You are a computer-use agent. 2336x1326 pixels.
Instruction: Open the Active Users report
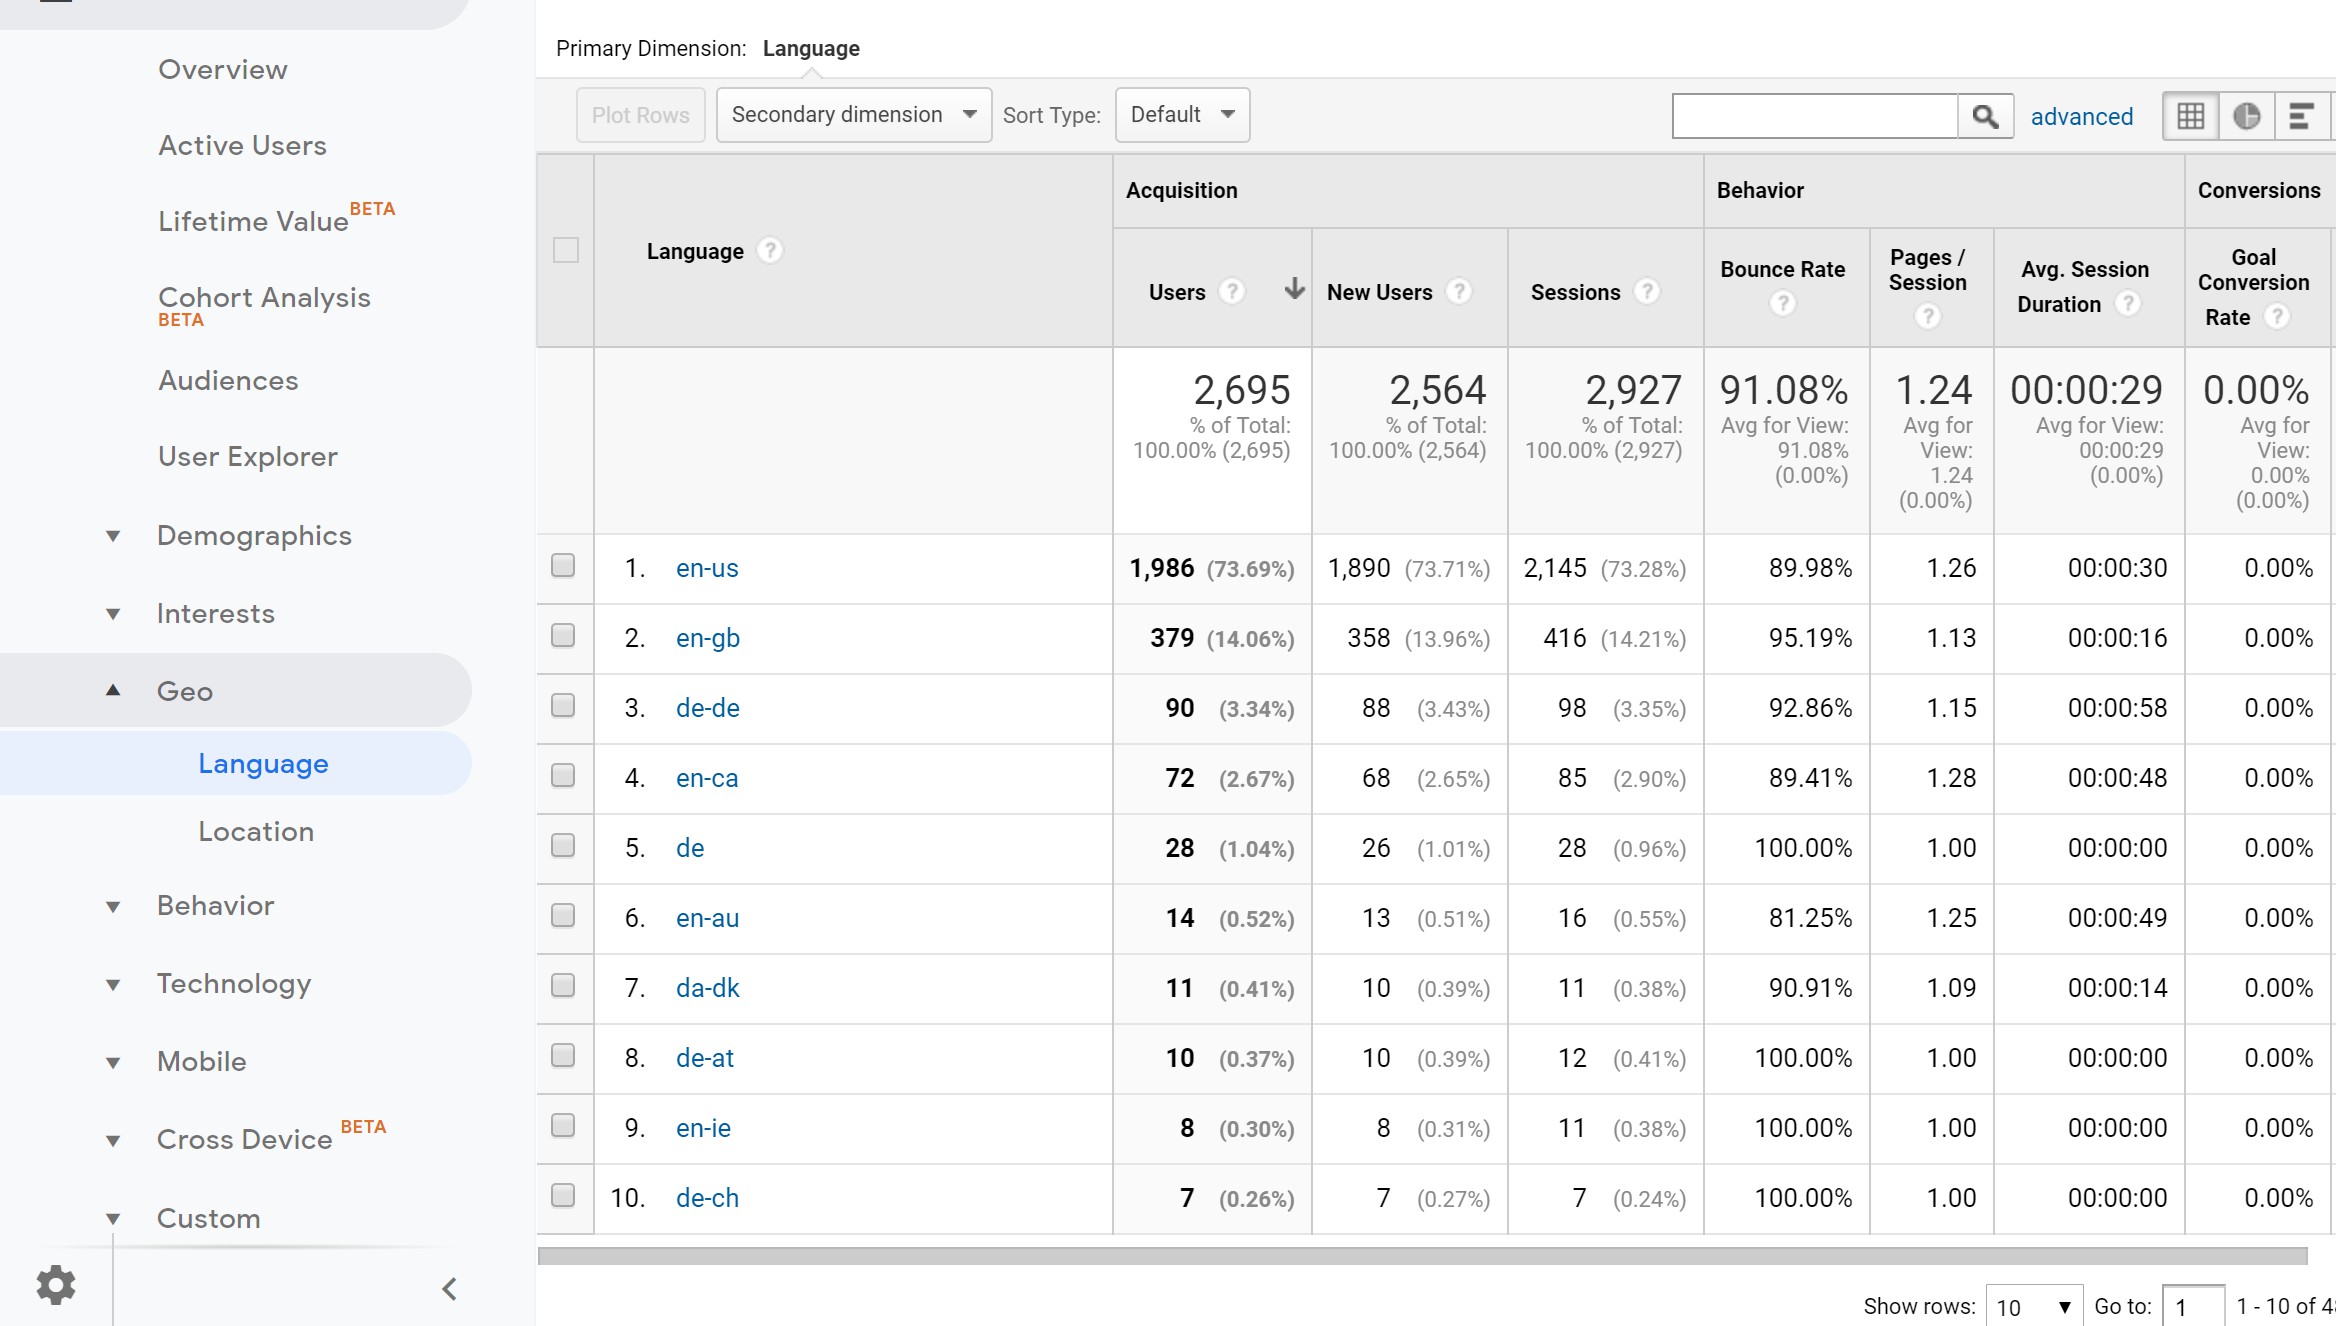[x=242, y=146]
